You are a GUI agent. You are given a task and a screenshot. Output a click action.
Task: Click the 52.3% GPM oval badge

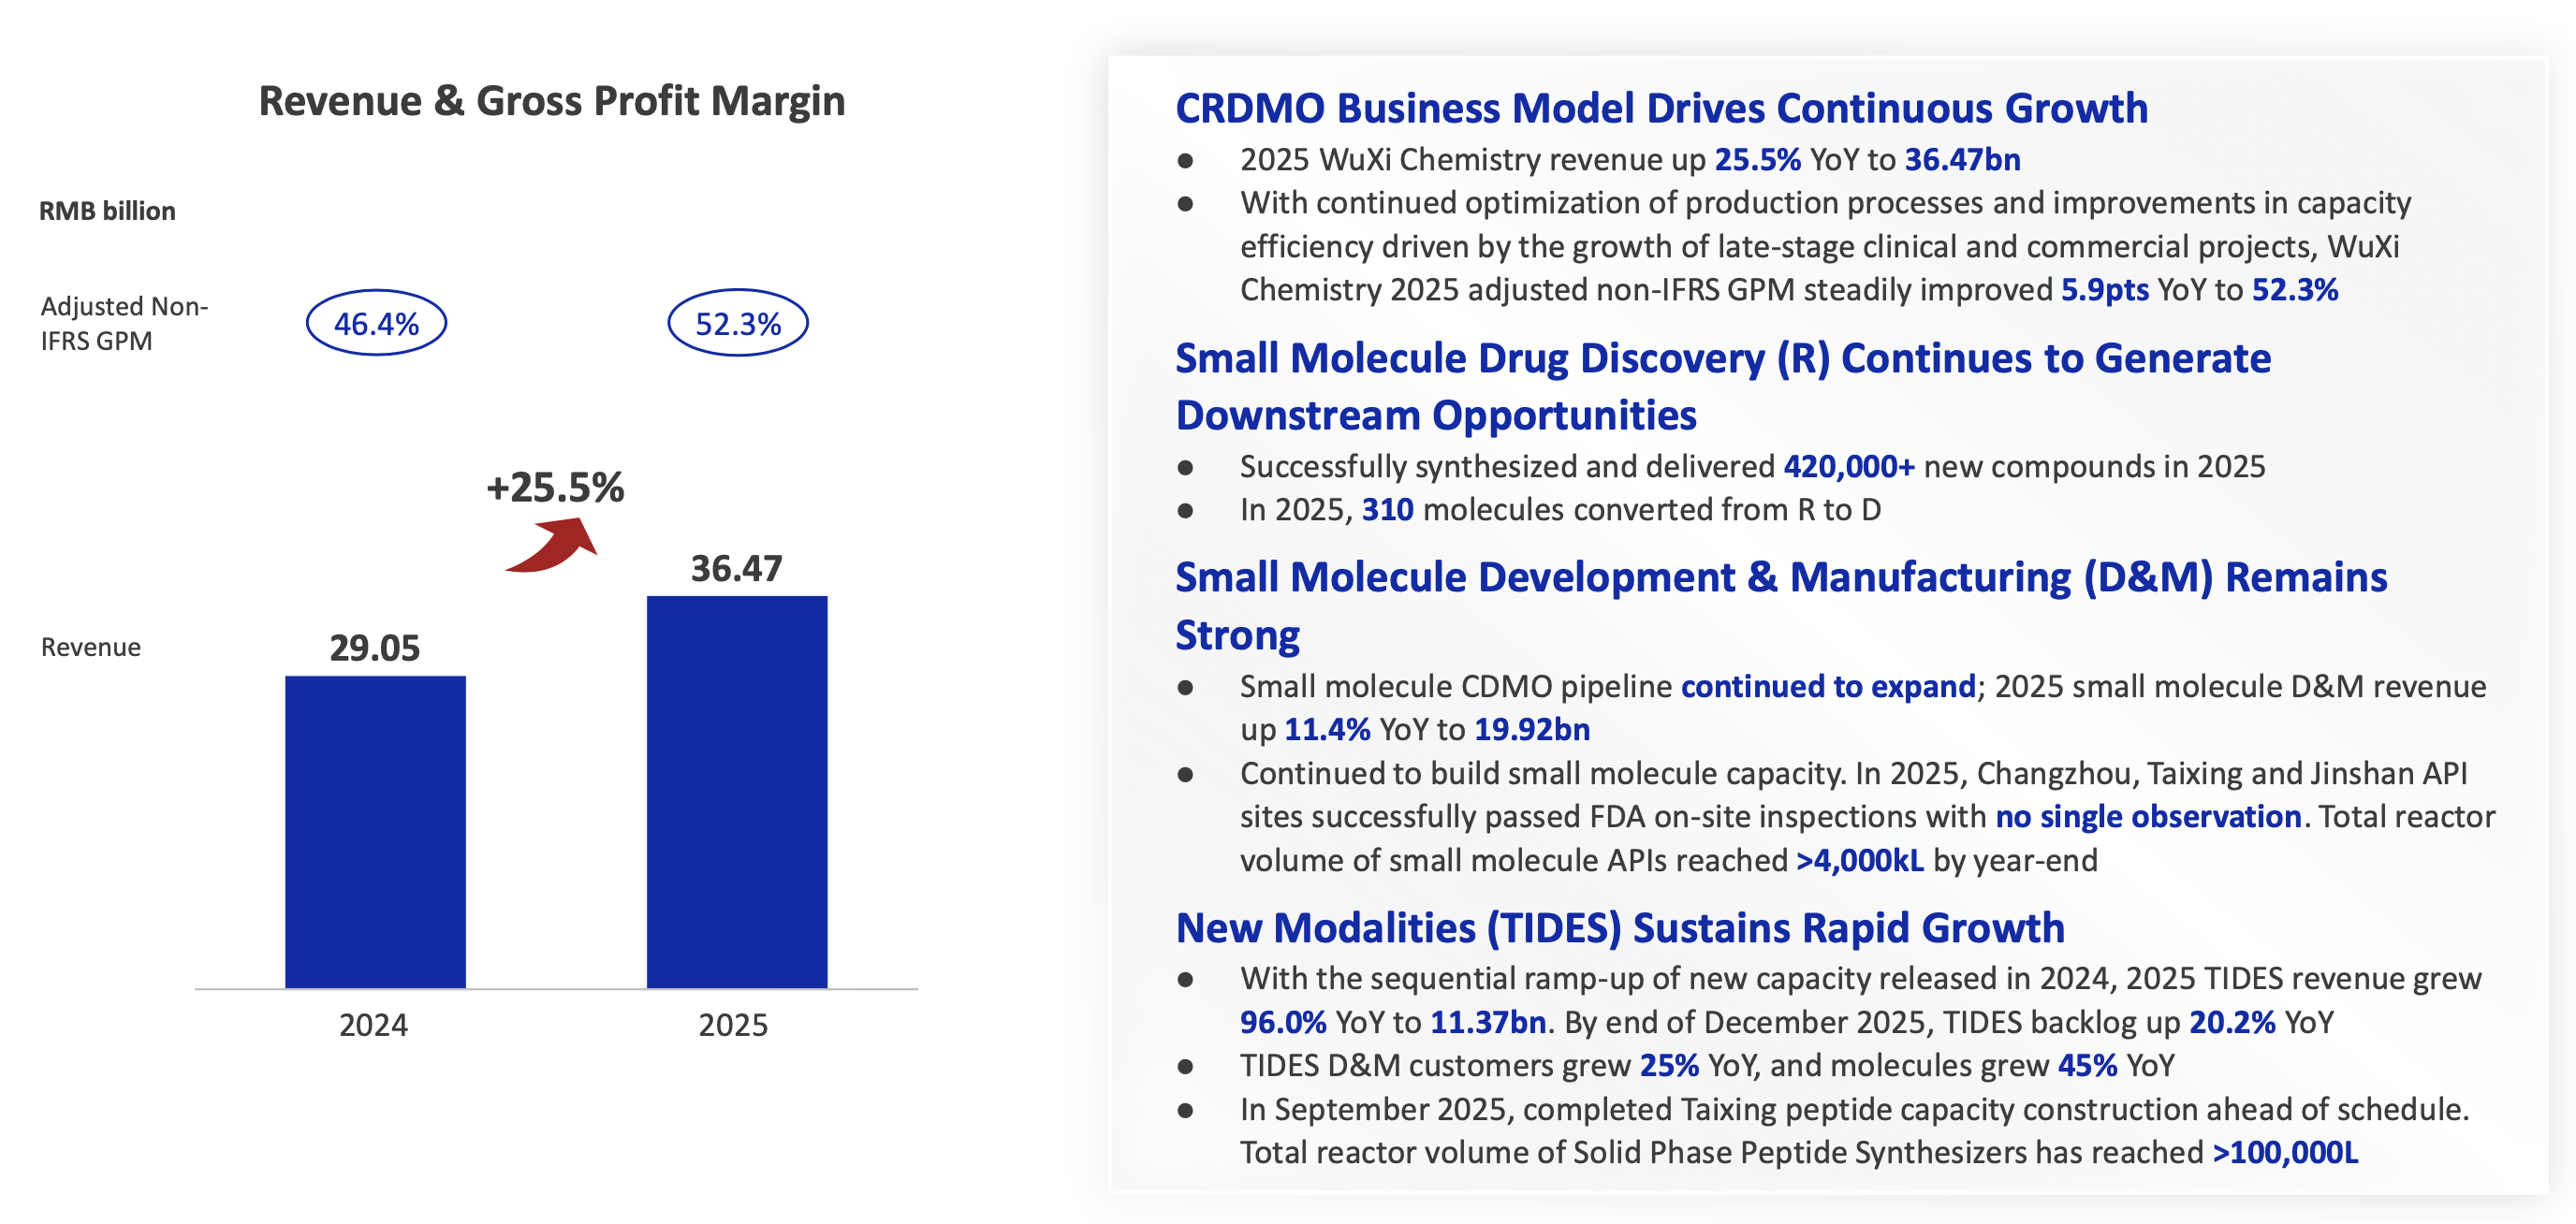click(x=737, y=323)
